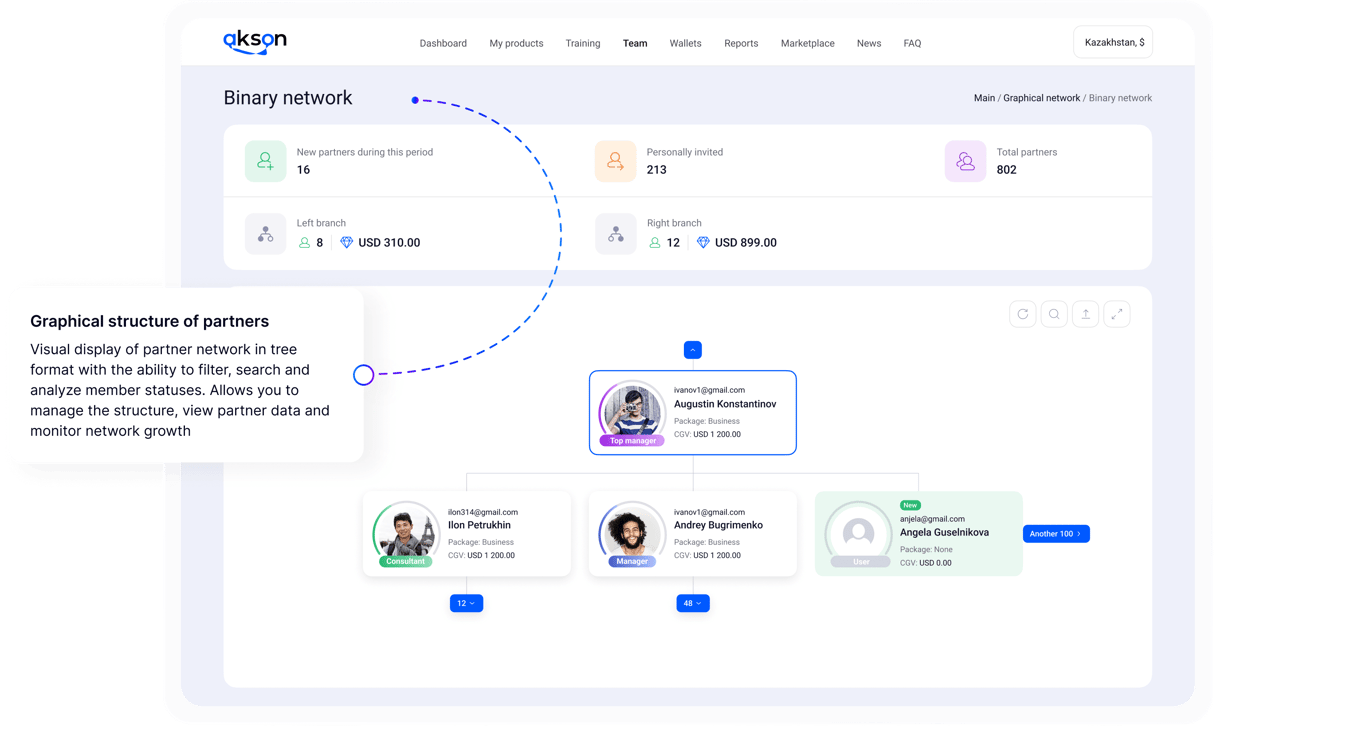Click the Total partners purple icon

click(965, 161)
